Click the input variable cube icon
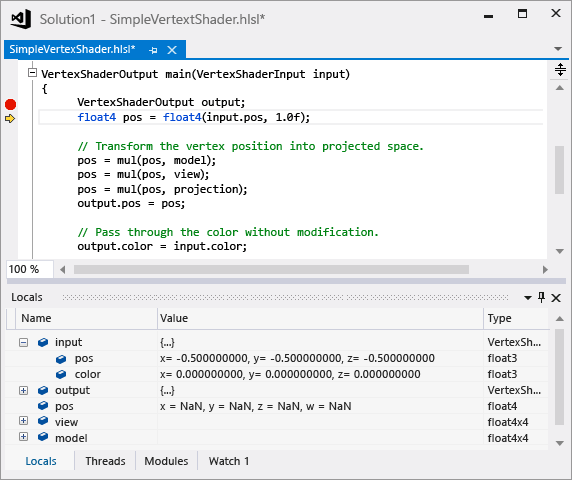 (x=43, y=342)
